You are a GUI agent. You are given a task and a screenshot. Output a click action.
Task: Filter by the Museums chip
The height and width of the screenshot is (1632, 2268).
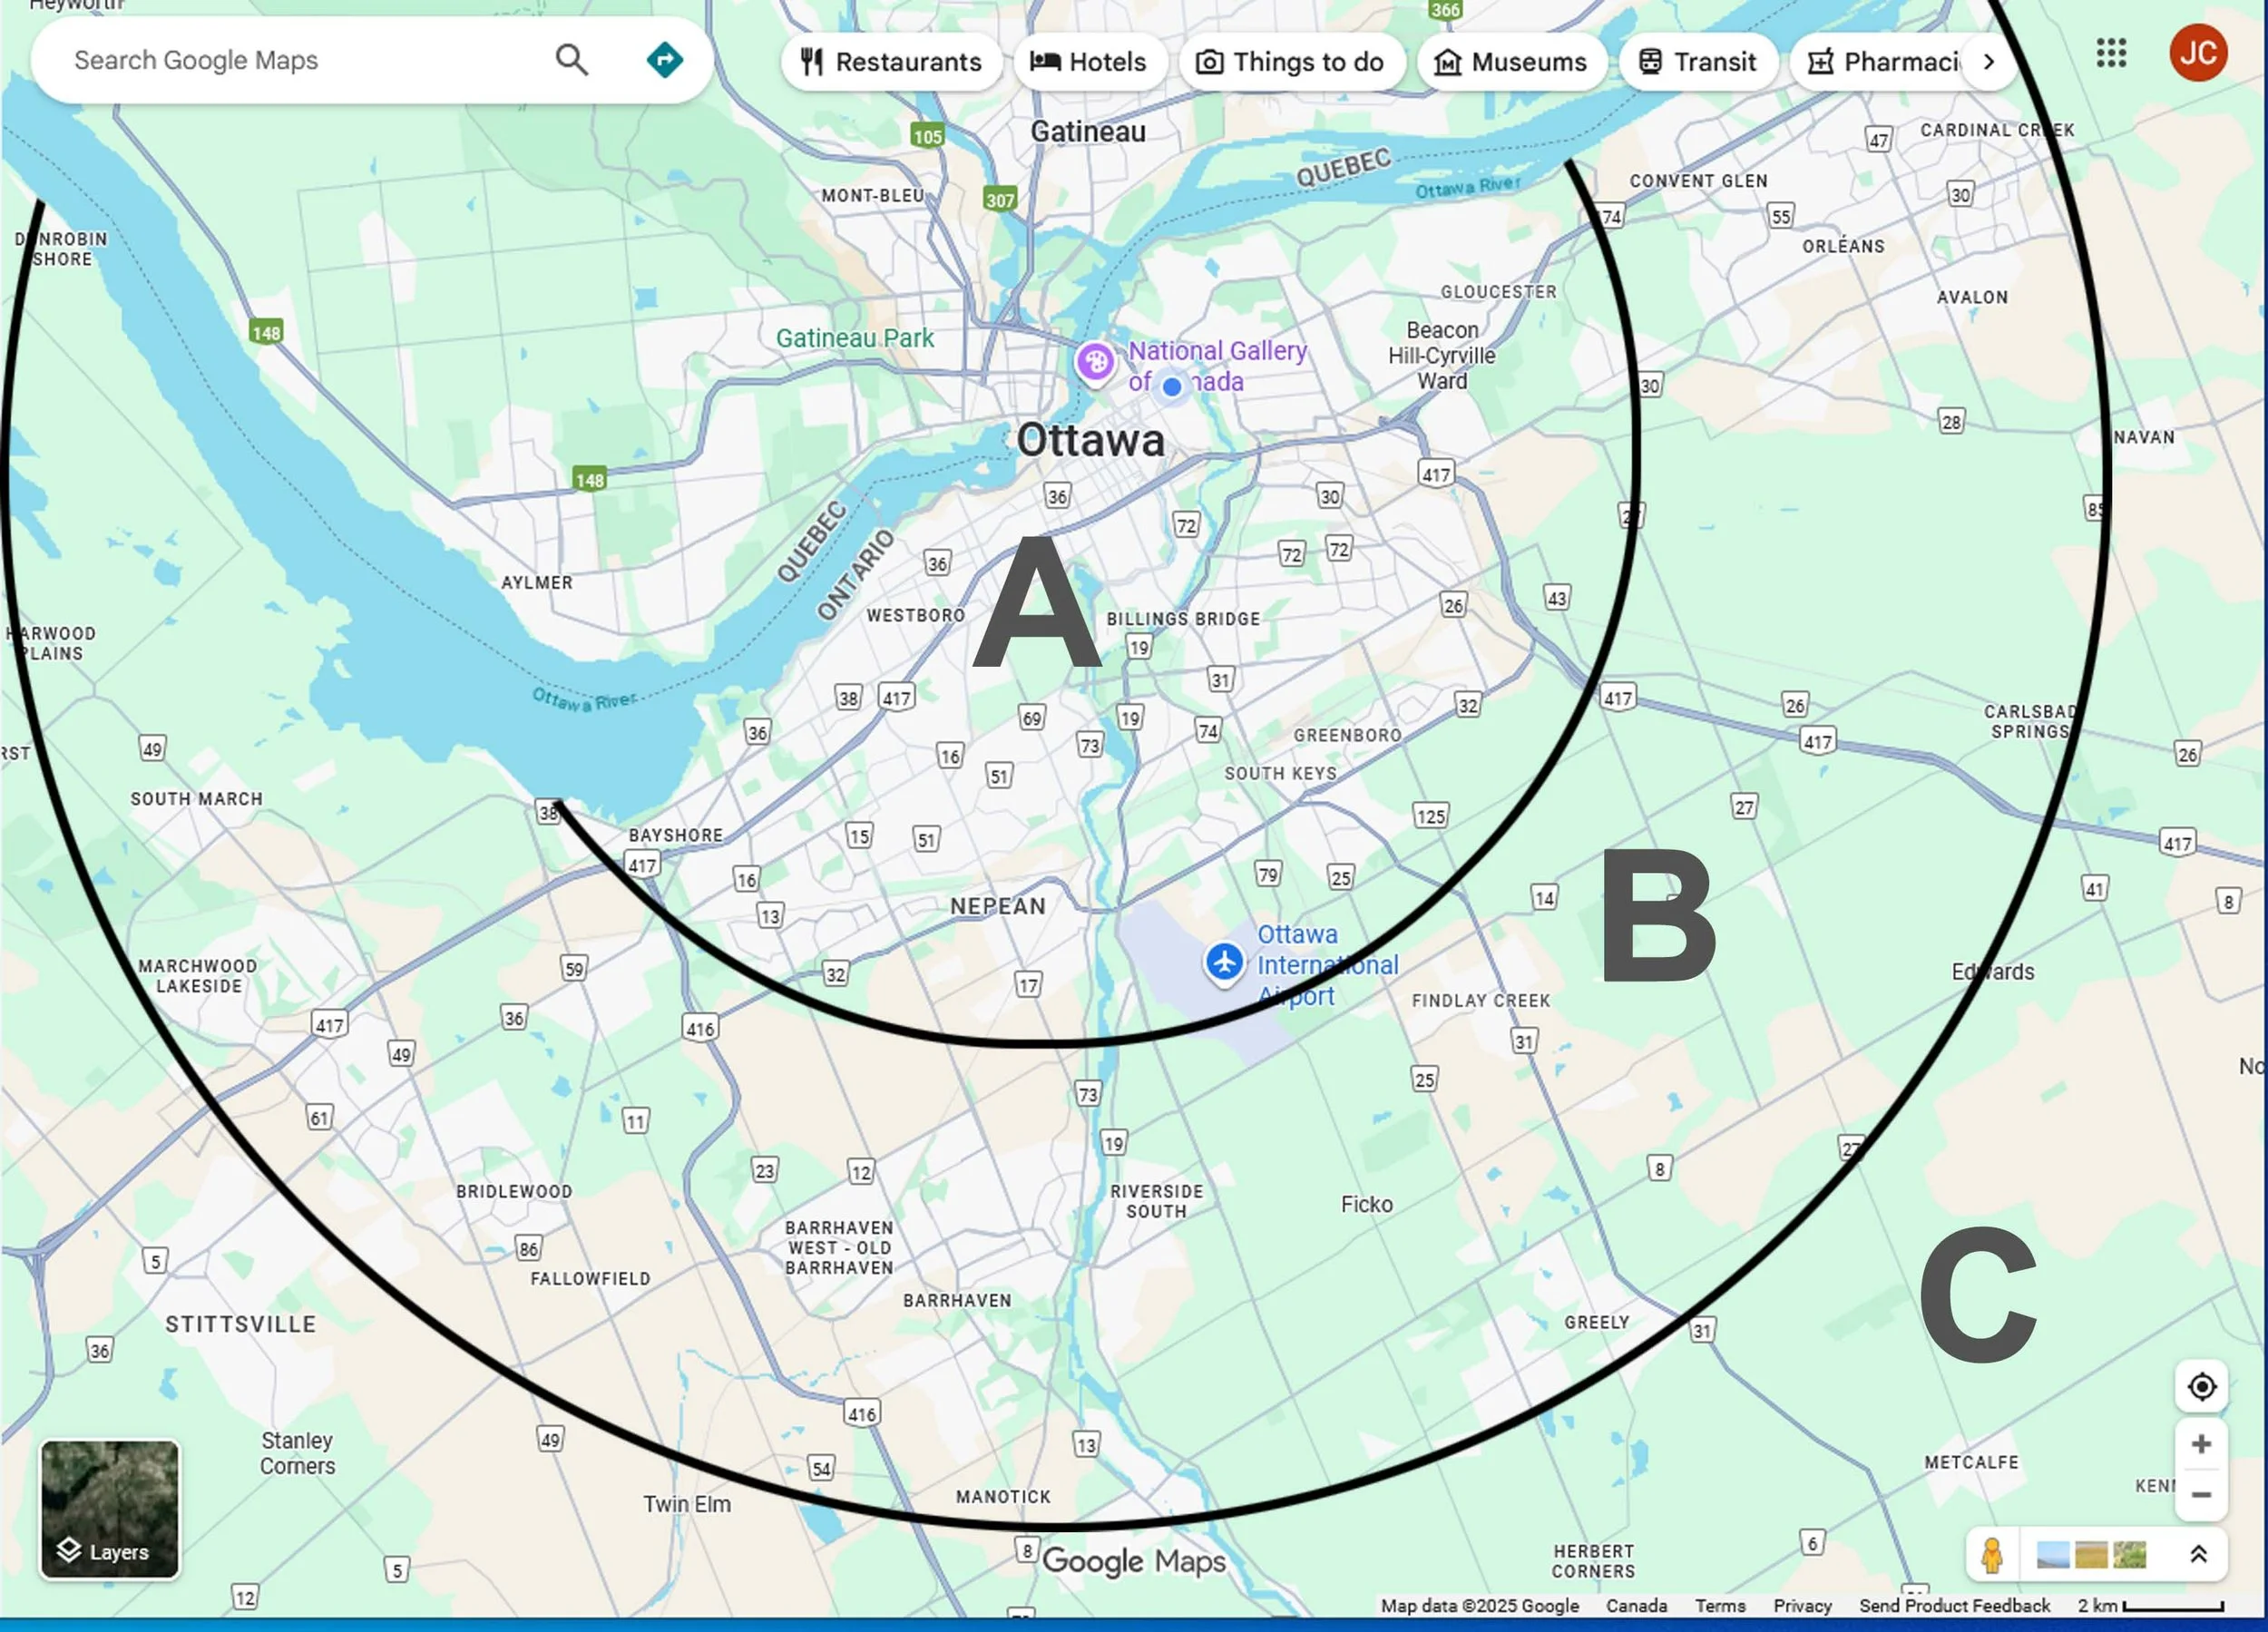coord(1510,62)
